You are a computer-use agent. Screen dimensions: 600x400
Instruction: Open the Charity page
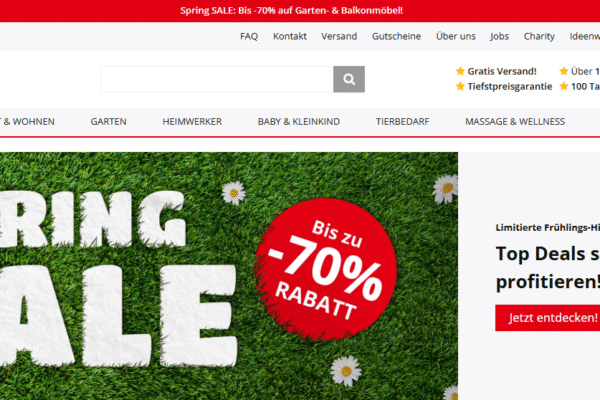539,36
